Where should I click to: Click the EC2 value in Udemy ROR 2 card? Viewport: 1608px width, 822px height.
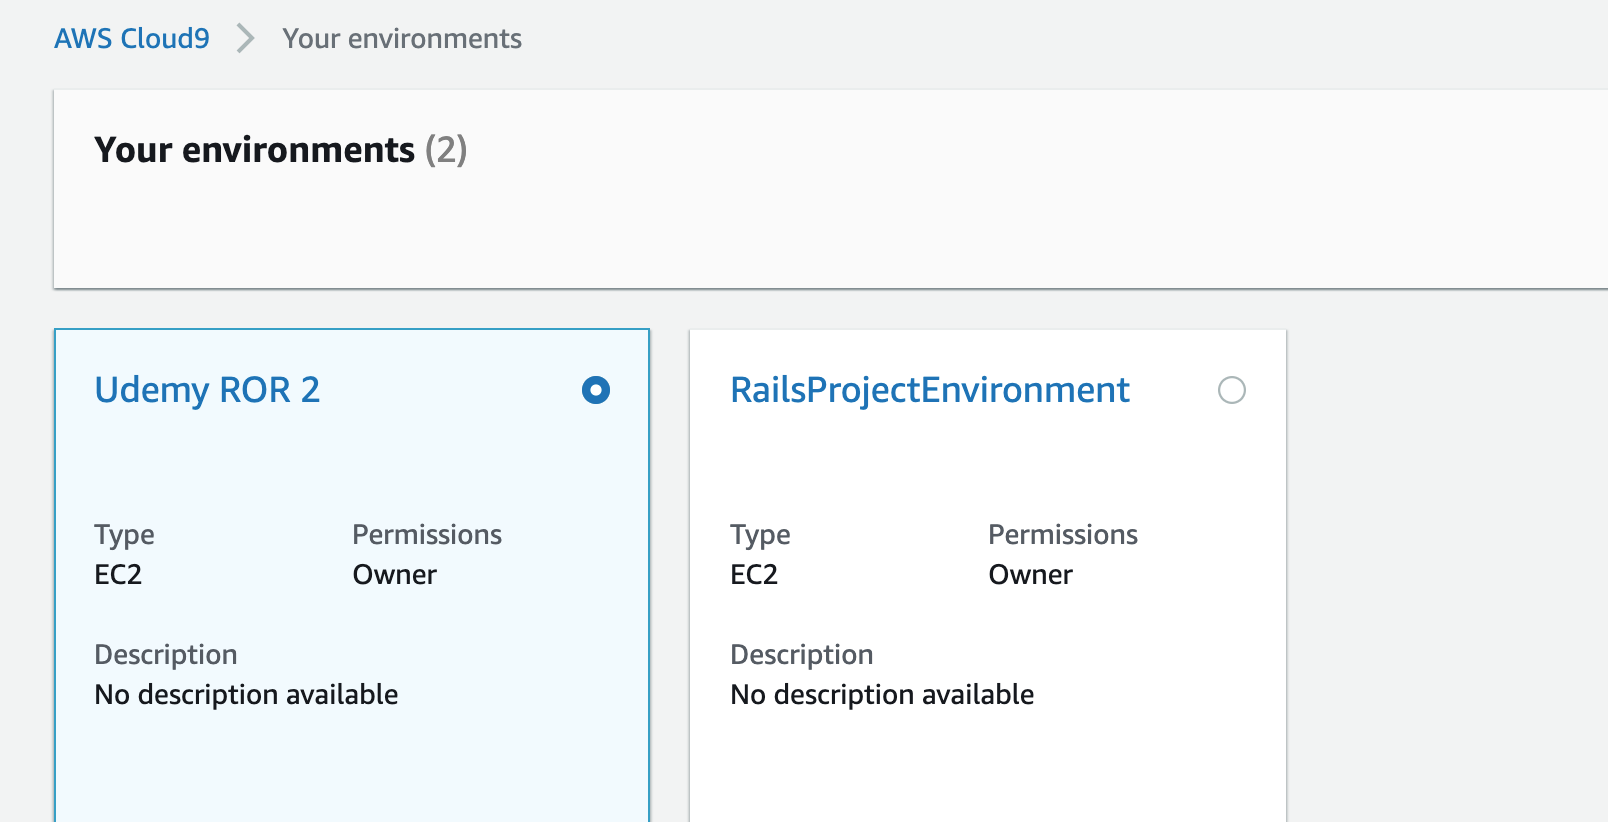118,575
